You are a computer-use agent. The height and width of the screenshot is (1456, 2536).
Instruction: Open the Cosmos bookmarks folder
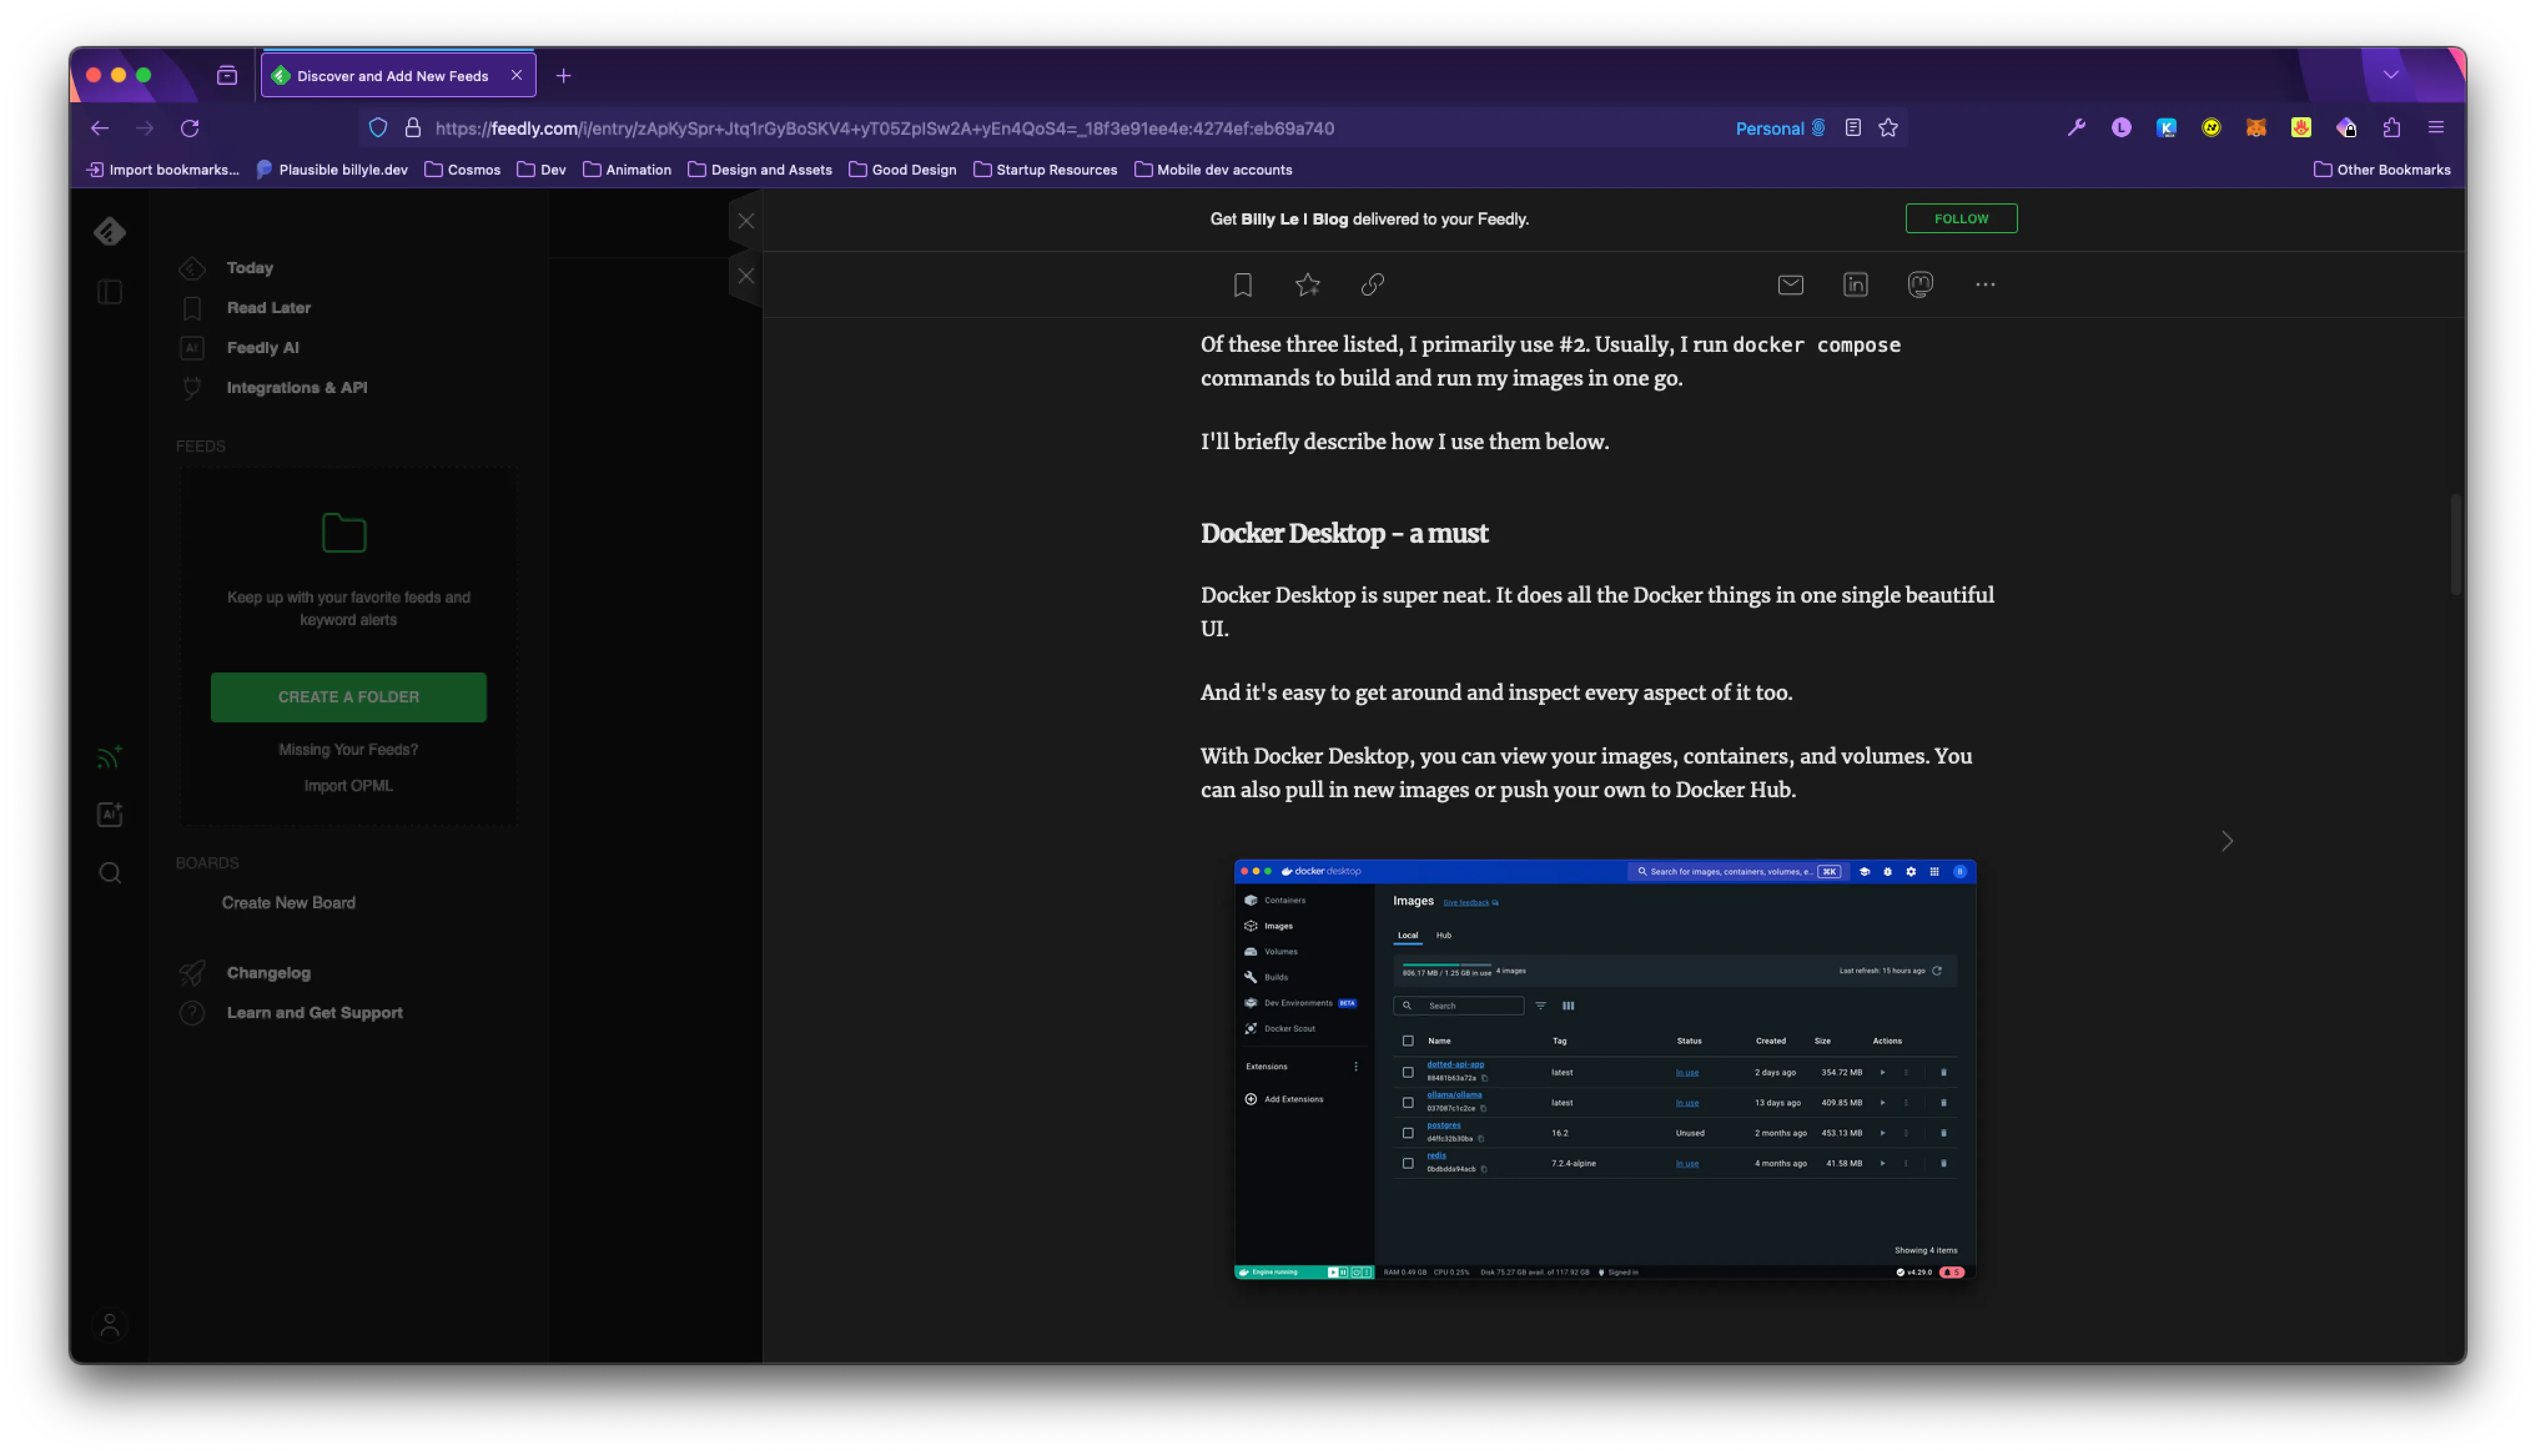click(x=462, y=170)
